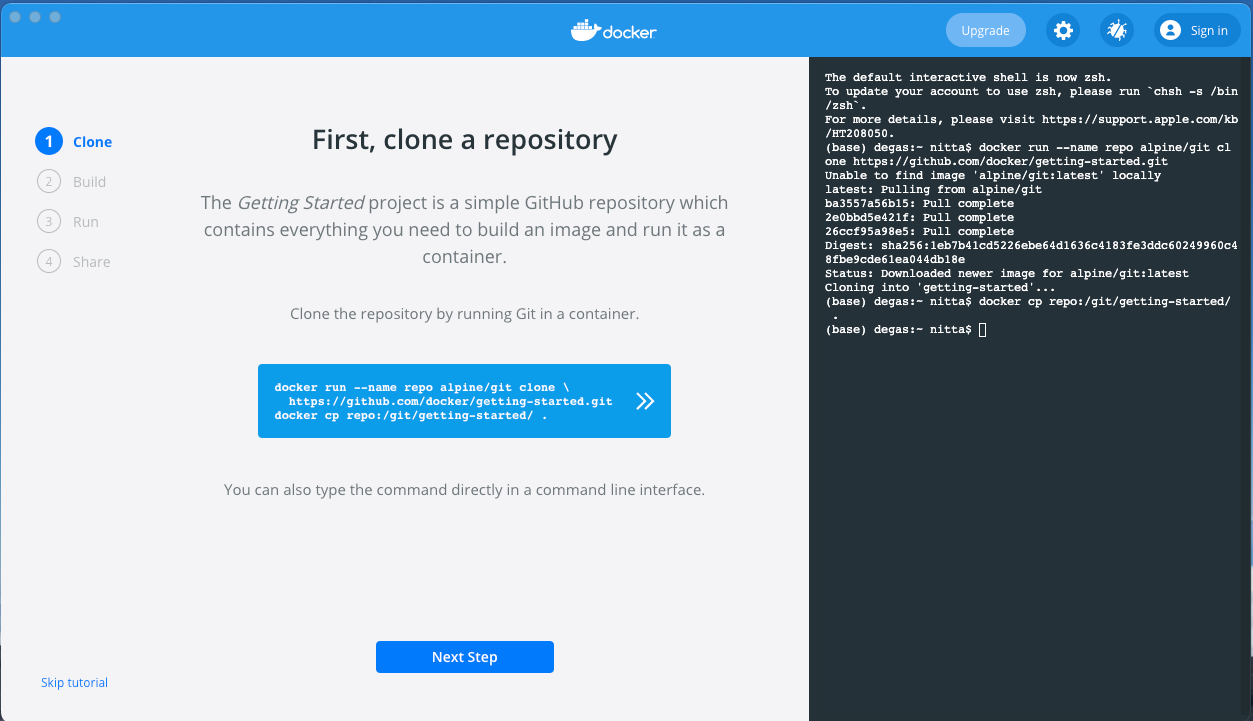Jump to the Share step
The width and height of the screenshot is (1253, 721).
pos(91,262)
